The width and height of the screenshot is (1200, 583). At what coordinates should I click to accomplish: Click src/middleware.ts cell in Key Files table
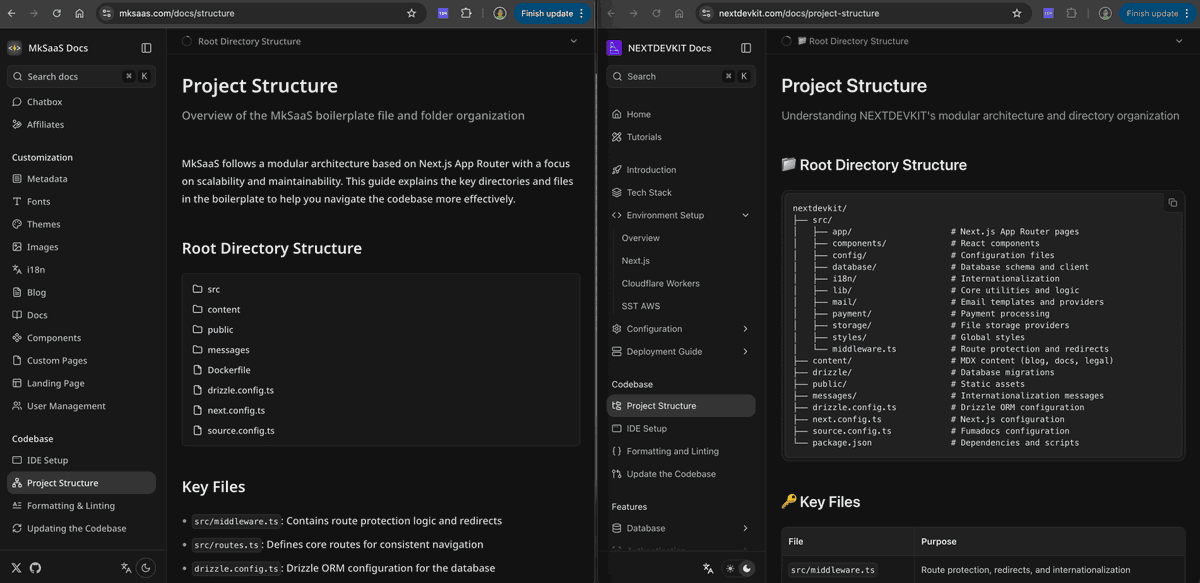click(832, 570)
